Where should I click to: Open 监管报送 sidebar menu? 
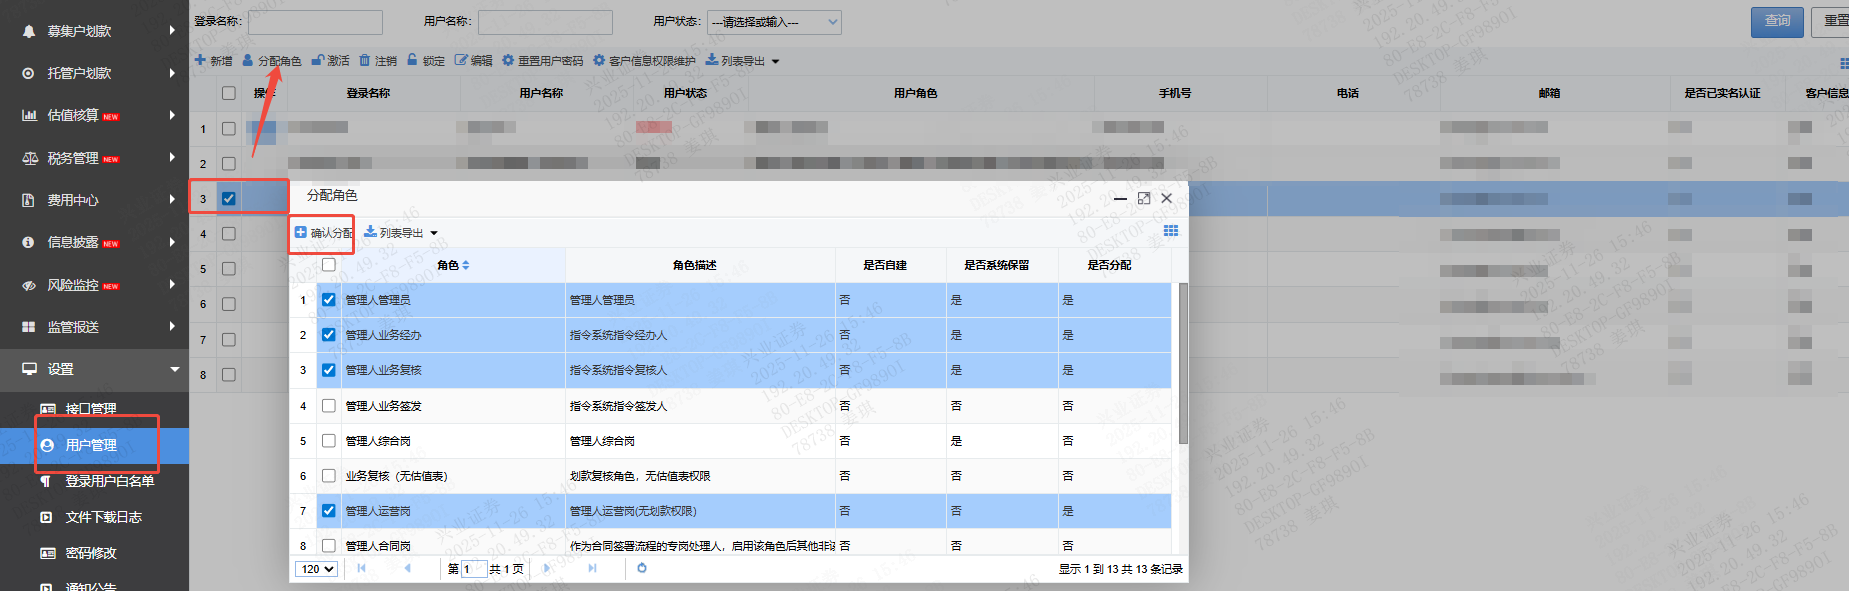94,327
